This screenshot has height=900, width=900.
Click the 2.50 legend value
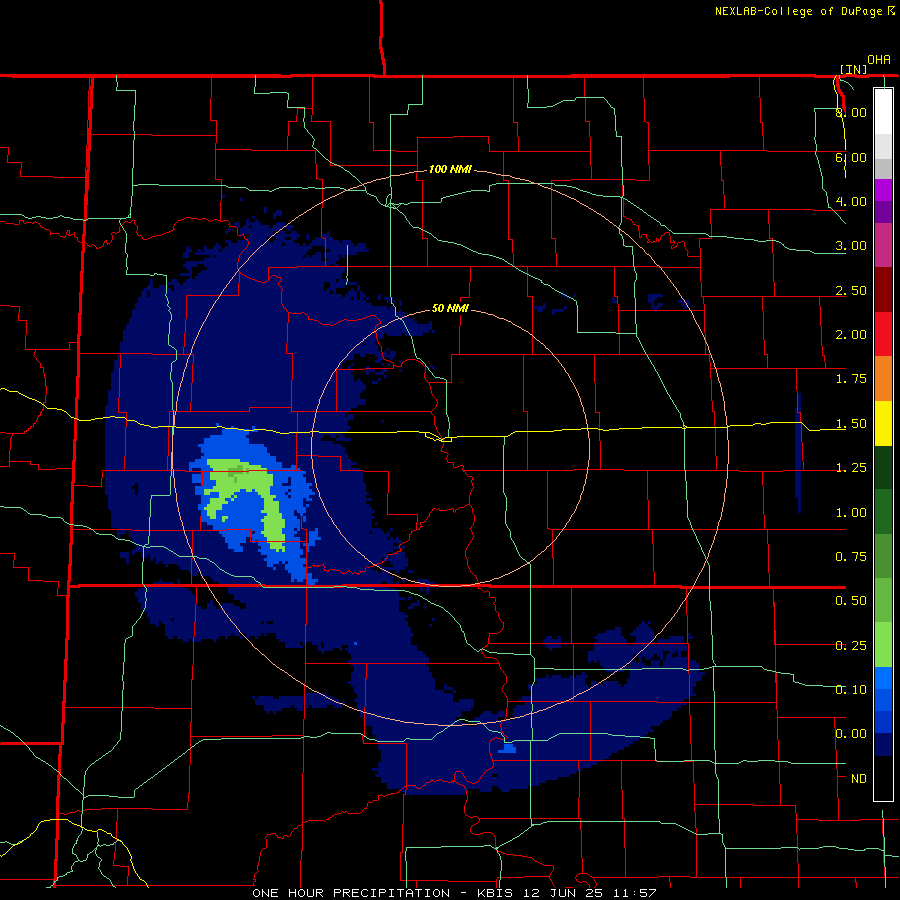pyautogui.click(x=851, y=290)
